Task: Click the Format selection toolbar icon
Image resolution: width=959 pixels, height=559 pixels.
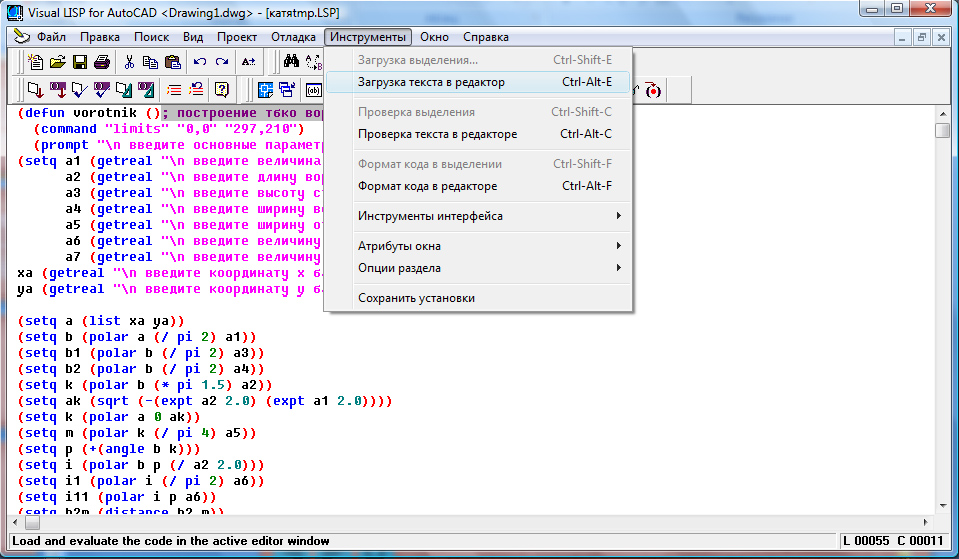Action: [x=146, y=91]
